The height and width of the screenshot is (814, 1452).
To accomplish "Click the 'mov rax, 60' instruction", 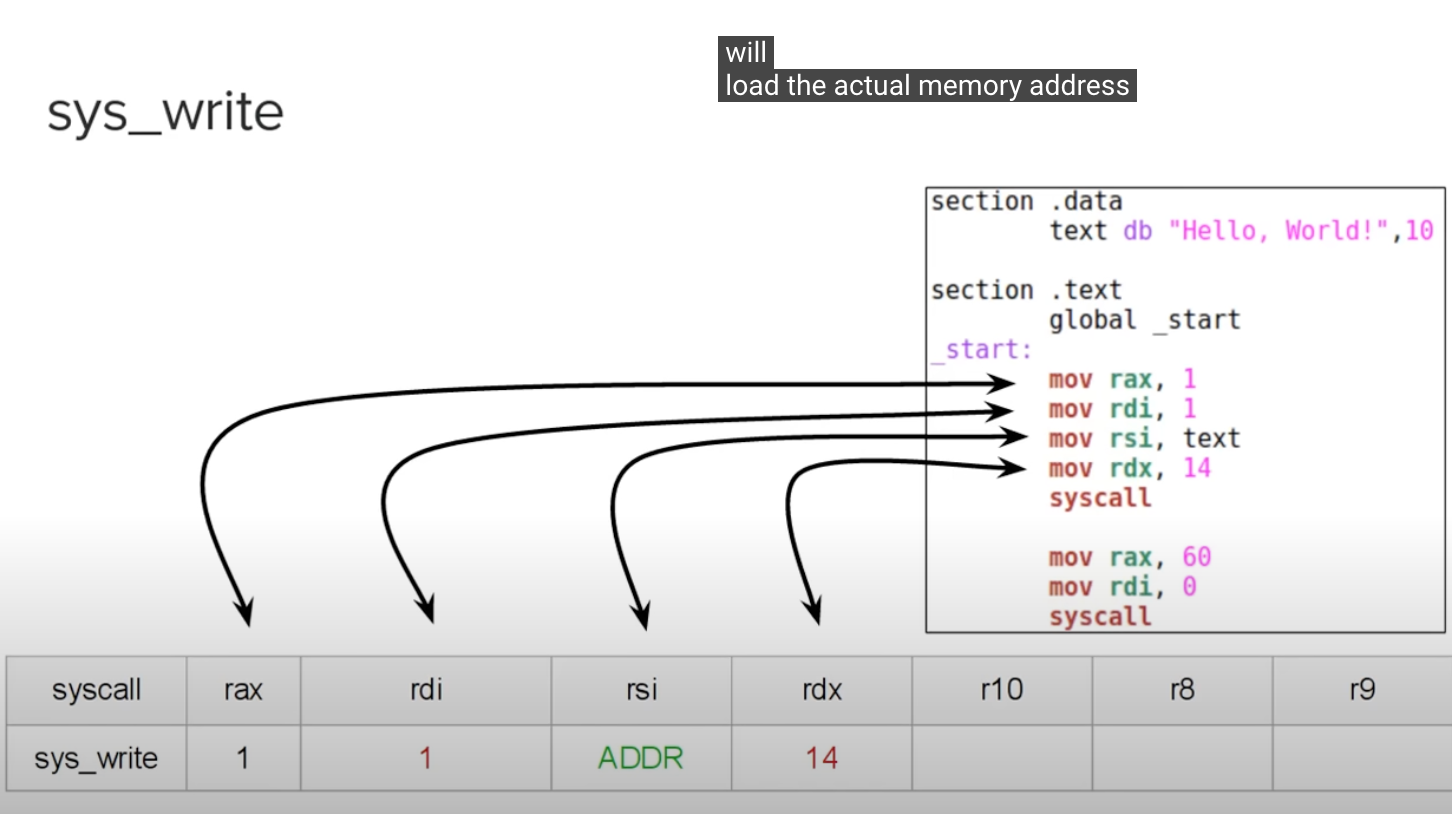I will coord(1130,557).
